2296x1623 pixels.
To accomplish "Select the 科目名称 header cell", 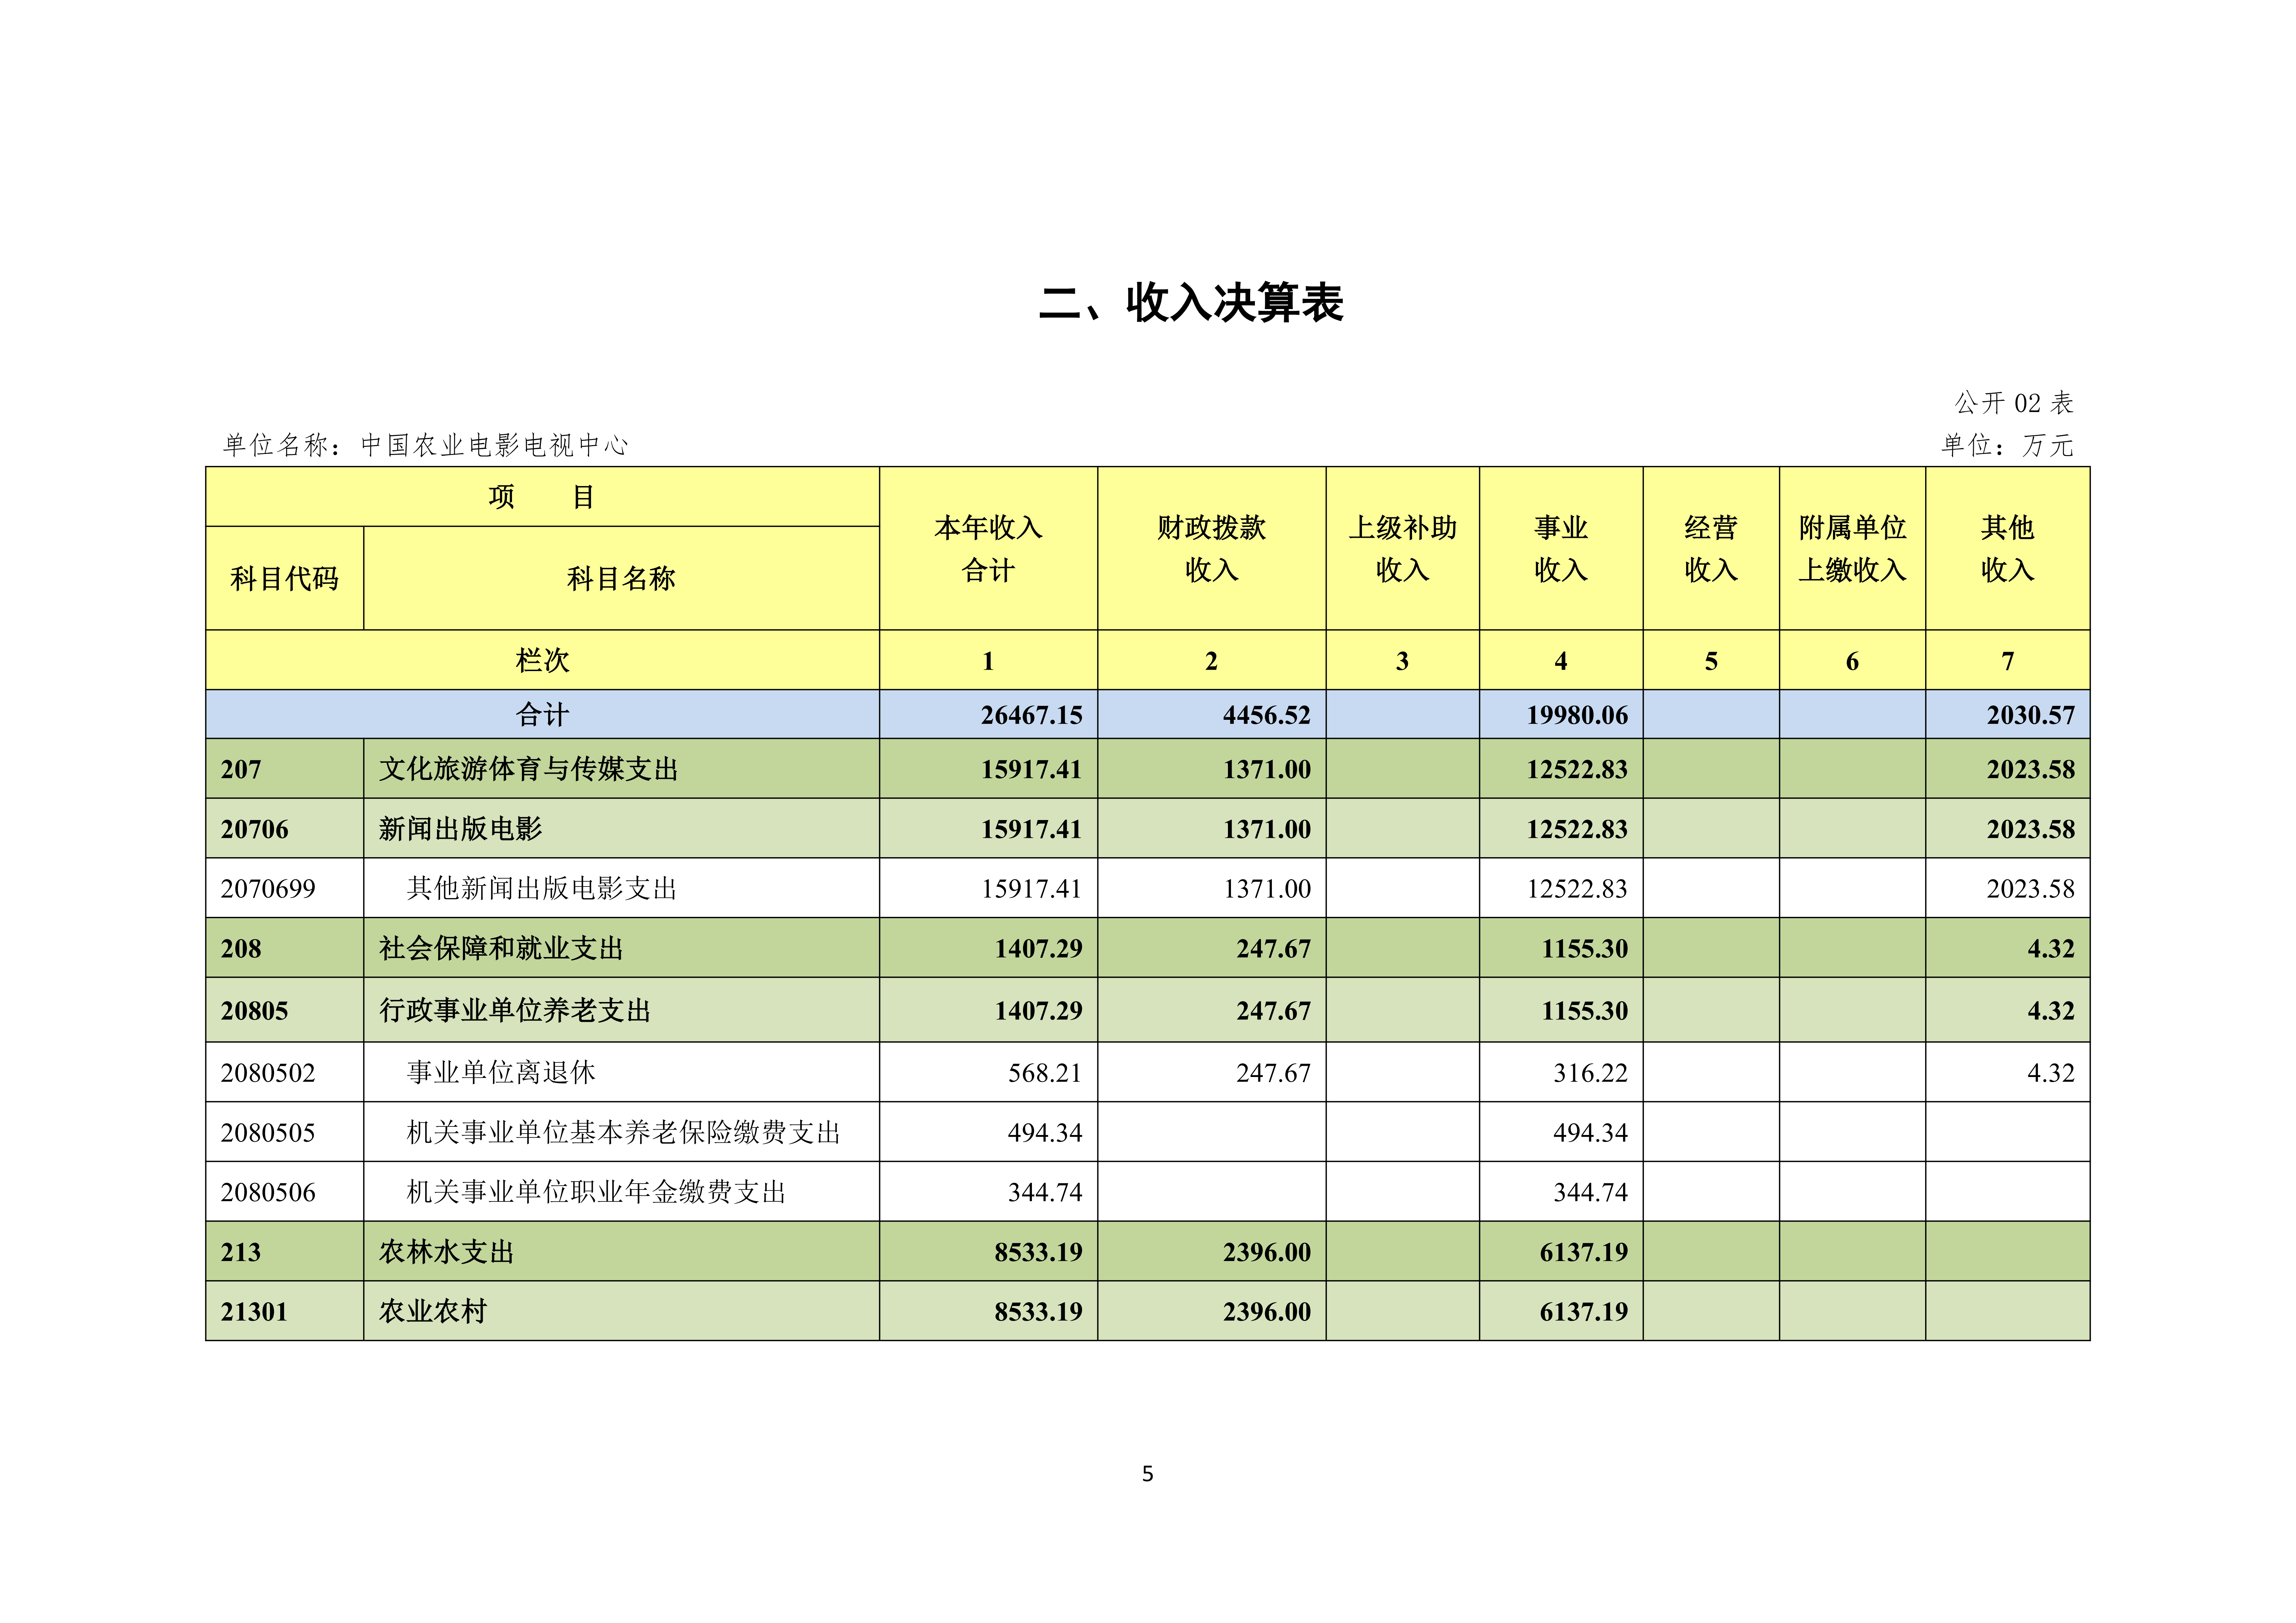I will (x=621, y=578).
